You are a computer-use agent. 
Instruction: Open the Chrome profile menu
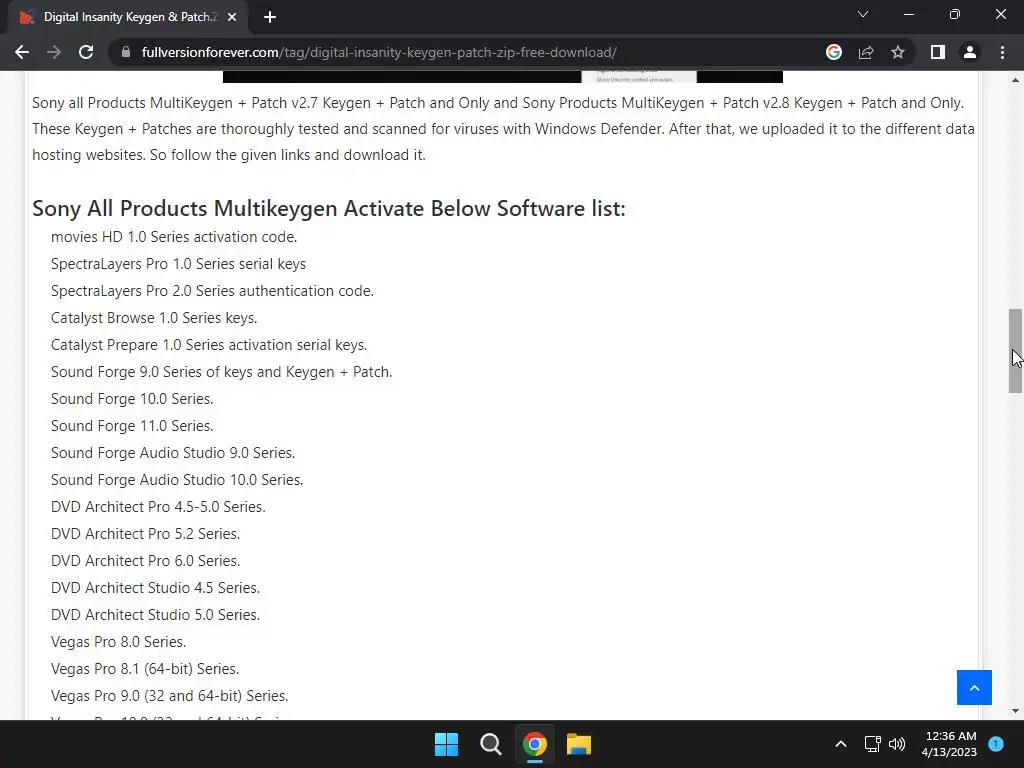coord(970,52)
